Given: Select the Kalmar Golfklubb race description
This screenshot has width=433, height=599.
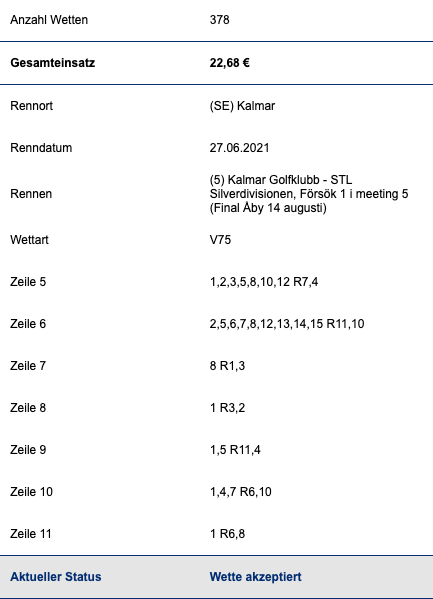Looking at the screenshot, I should tap(309, 194).
